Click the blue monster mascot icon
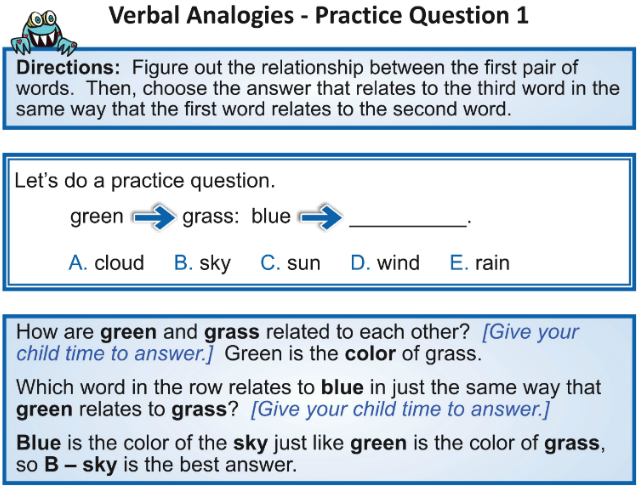The width and height of the screenshot is (639, 490). (44, 33)
